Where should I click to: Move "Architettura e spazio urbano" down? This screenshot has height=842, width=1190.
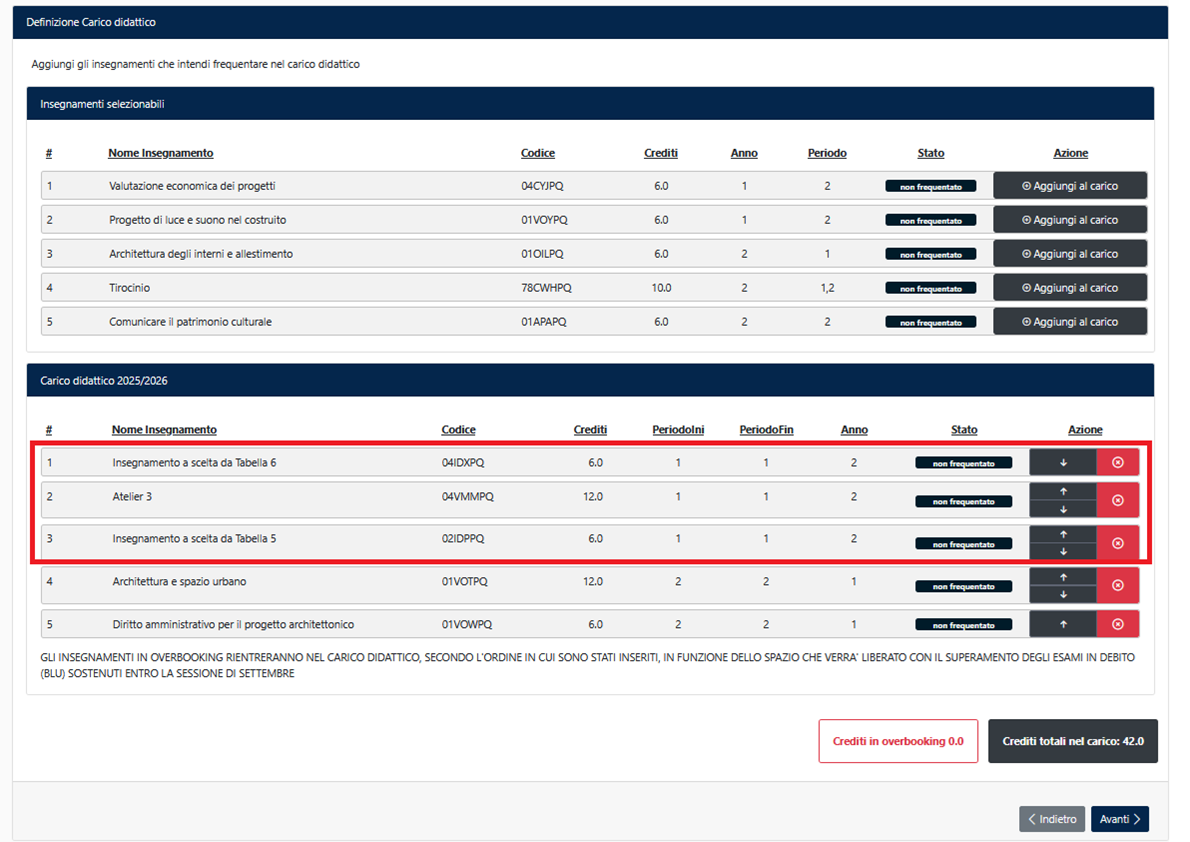pos(1063,592)
